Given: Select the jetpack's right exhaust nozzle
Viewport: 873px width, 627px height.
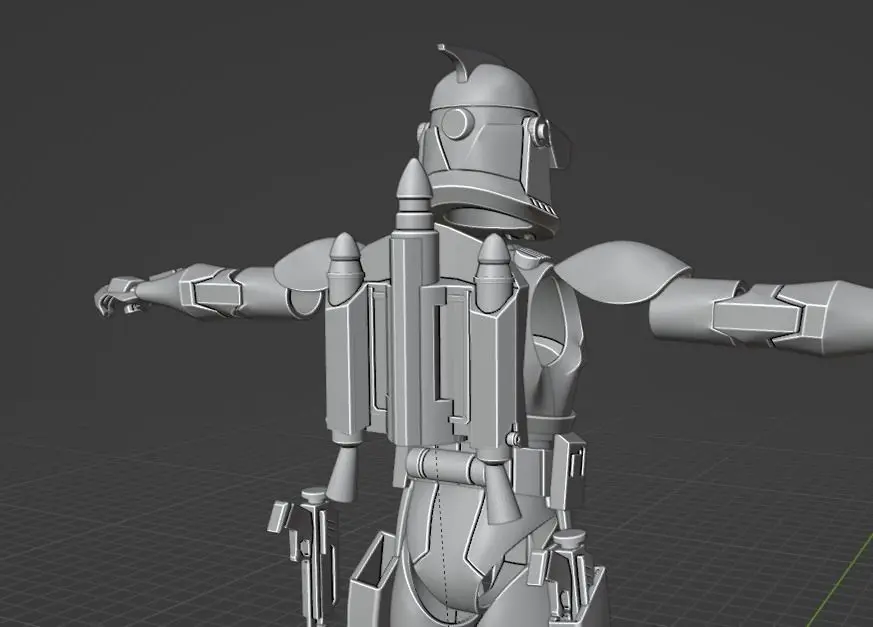Looking at the screenshot, I should pos(501,493).
